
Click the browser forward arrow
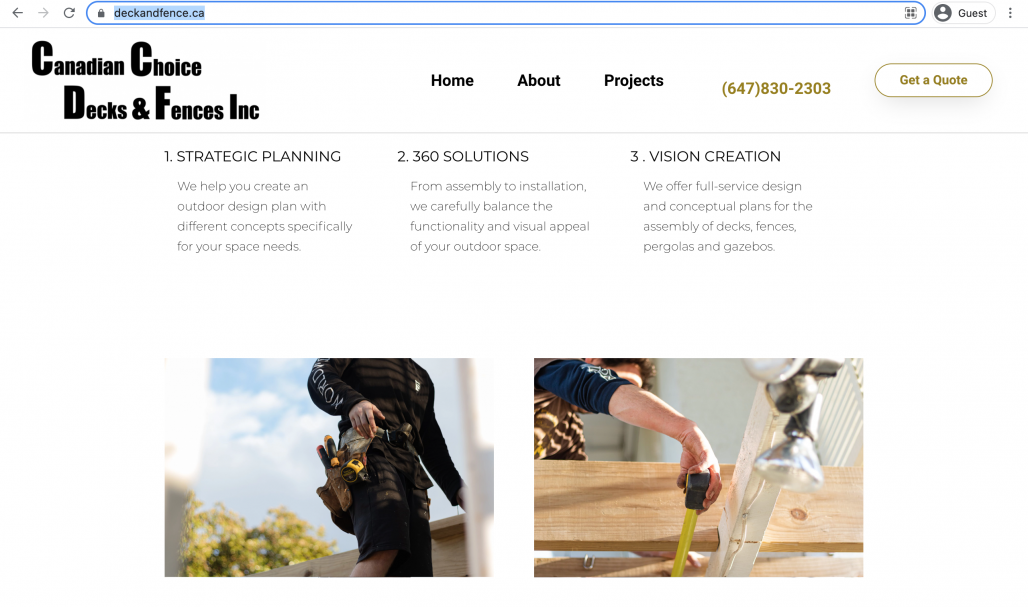[43, 12]
